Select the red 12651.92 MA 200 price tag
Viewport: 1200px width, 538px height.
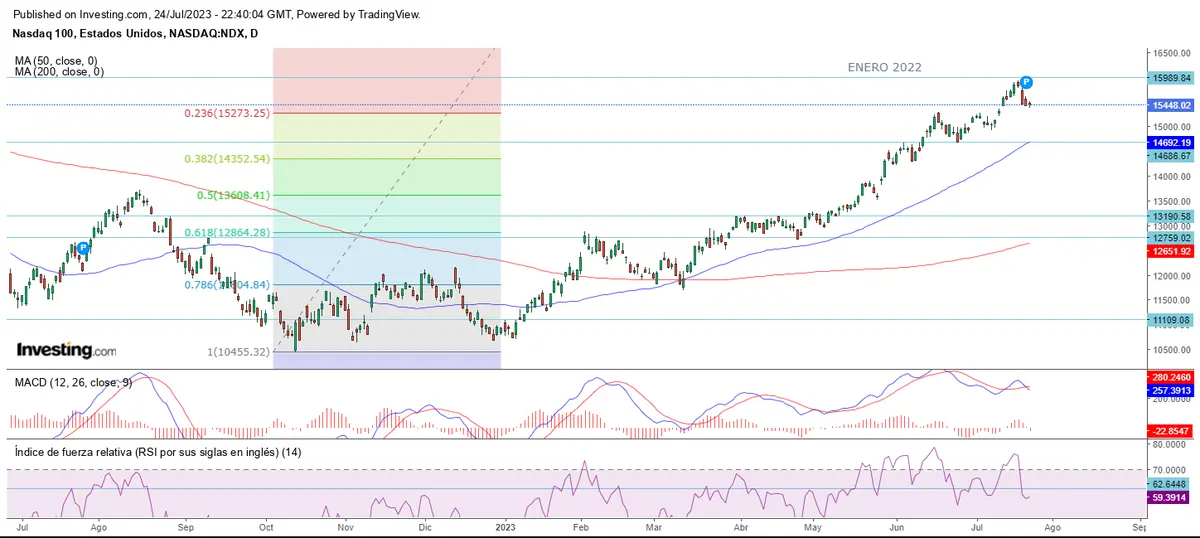tap(1172, 252)
